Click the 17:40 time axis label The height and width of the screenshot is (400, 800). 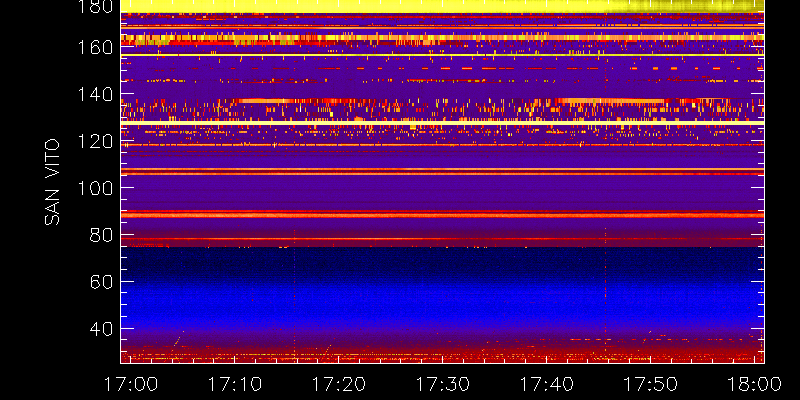click(546, 384)
